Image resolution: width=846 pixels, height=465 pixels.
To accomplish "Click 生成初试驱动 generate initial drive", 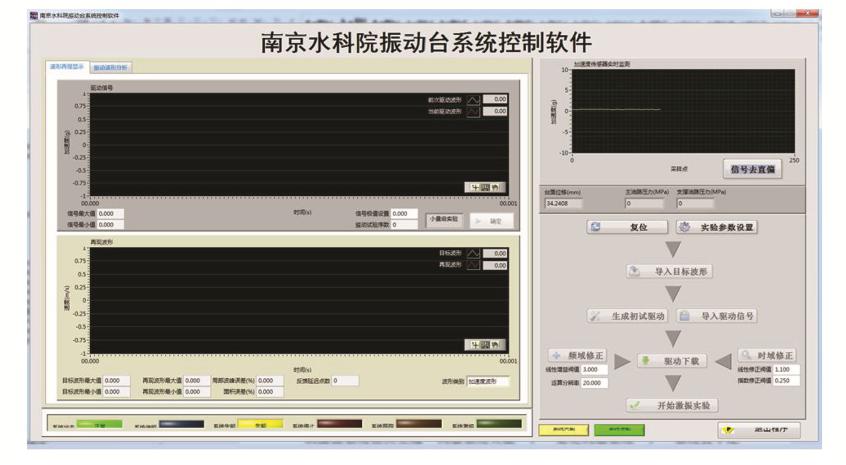I will point(627,315).
